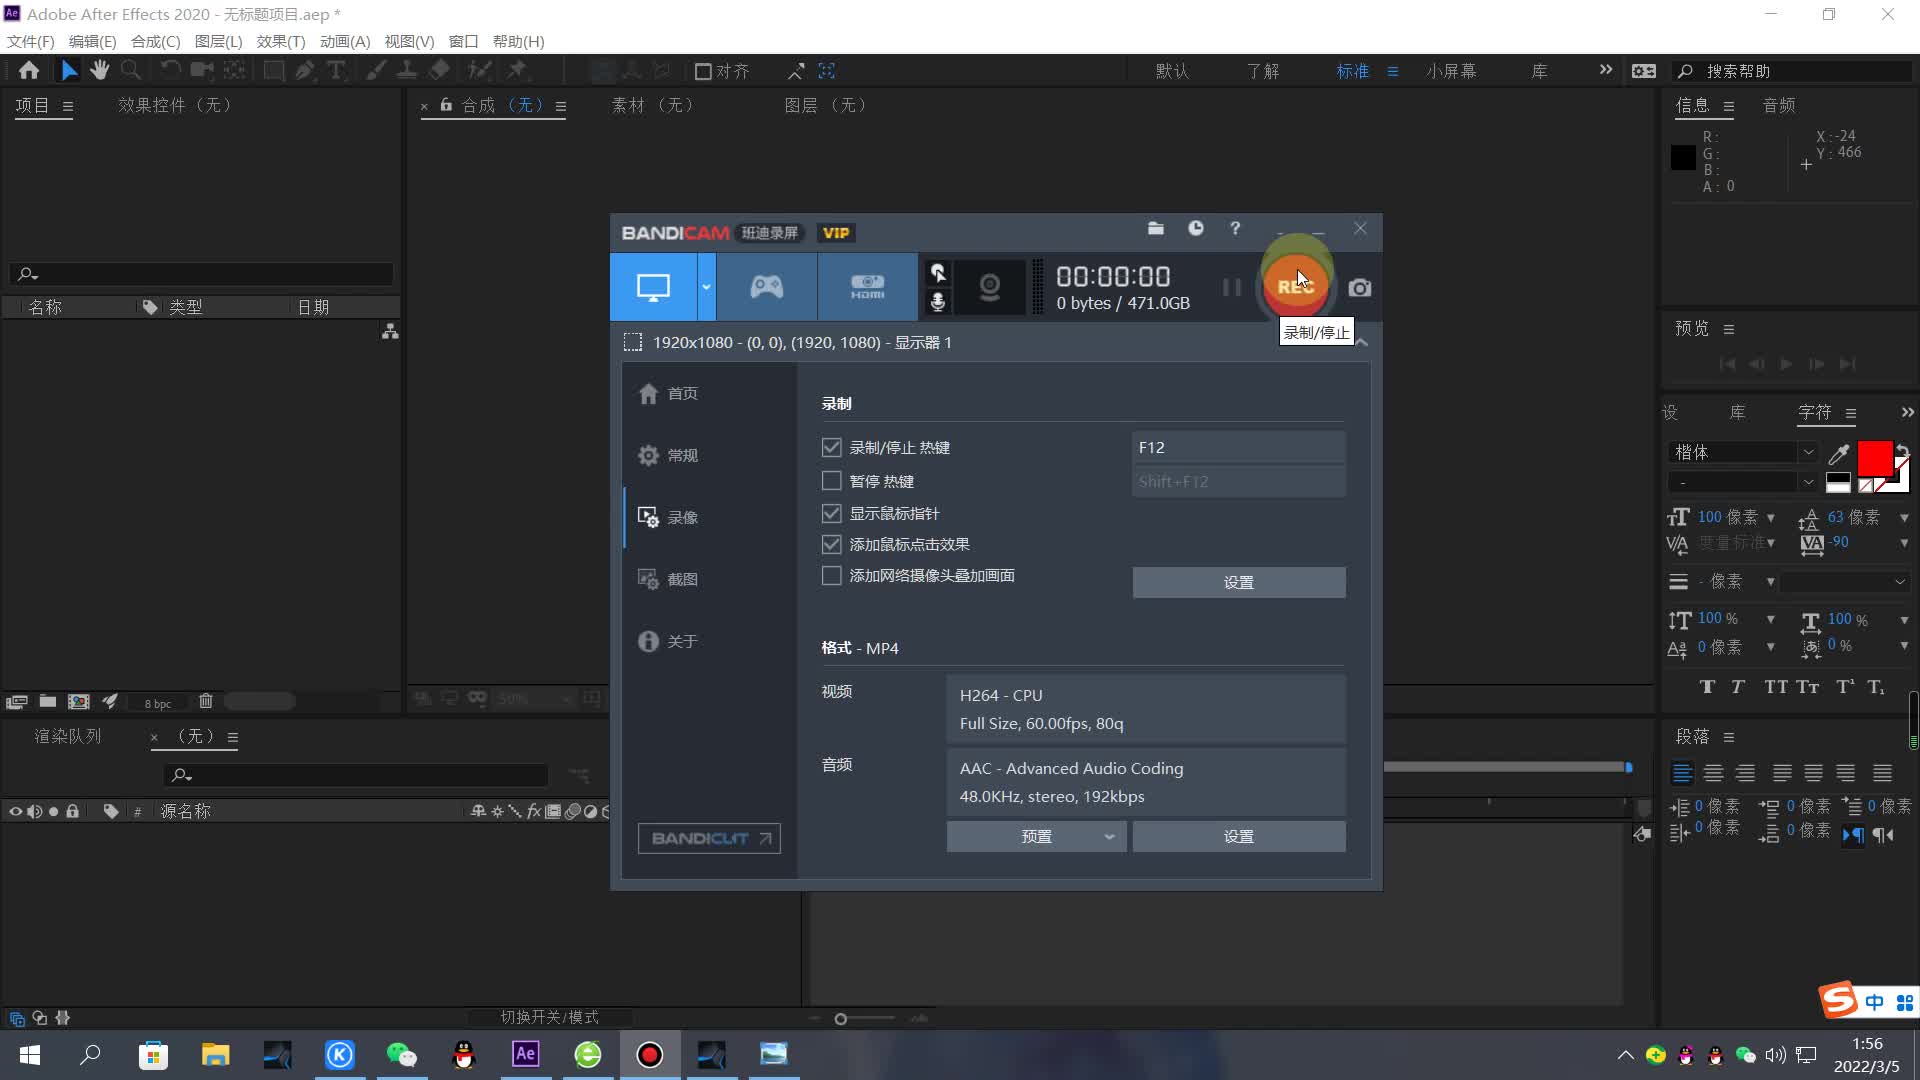Uncheck the 显示鼠标指针 option
This screenshot has width=1920, height=1080.
tap(831, 513)
